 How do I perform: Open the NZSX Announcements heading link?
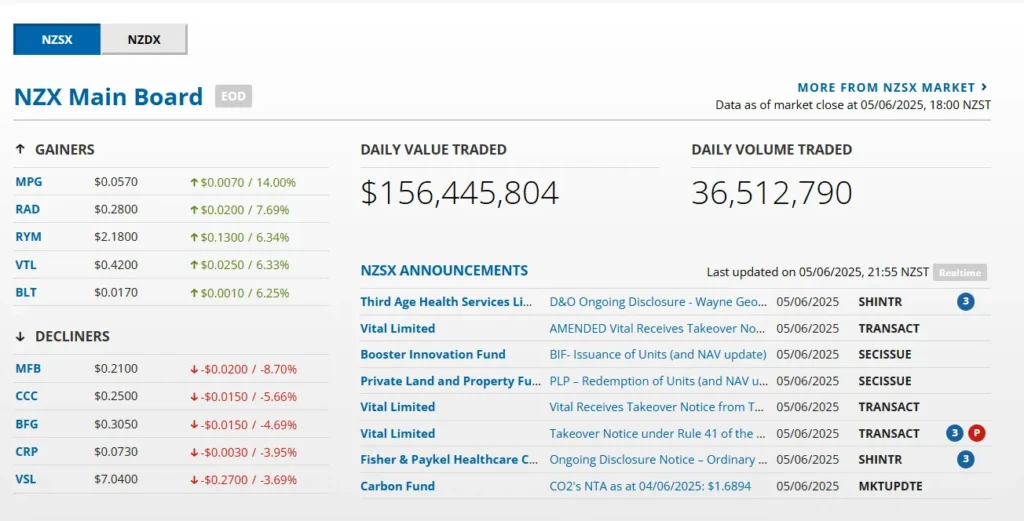click(444, 270)
